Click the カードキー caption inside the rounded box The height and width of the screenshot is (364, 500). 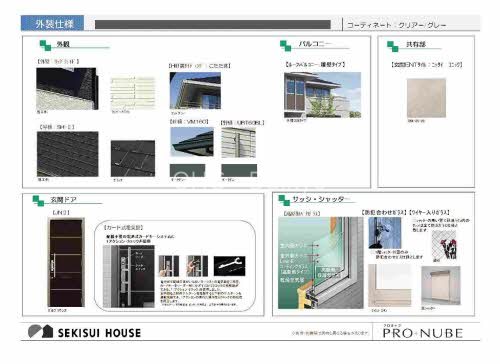[124, 227]
